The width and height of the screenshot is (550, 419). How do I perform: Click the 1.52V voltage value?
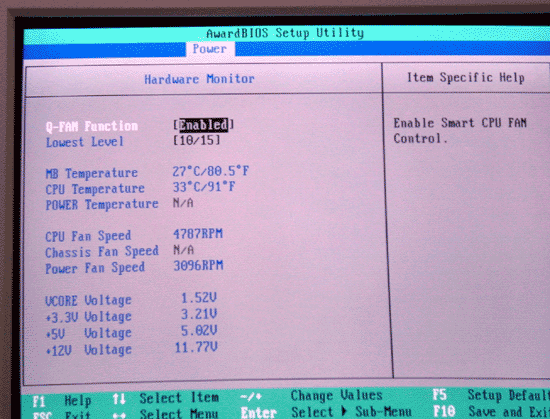click(x=199, y=298)
